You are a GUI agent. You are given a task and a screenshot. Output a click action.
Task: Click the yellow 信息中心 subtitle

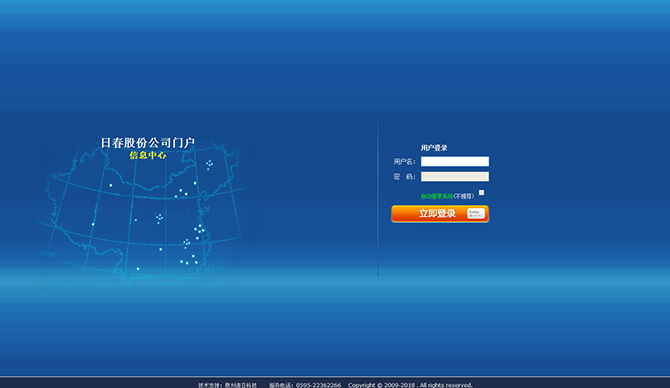[147, 155]
